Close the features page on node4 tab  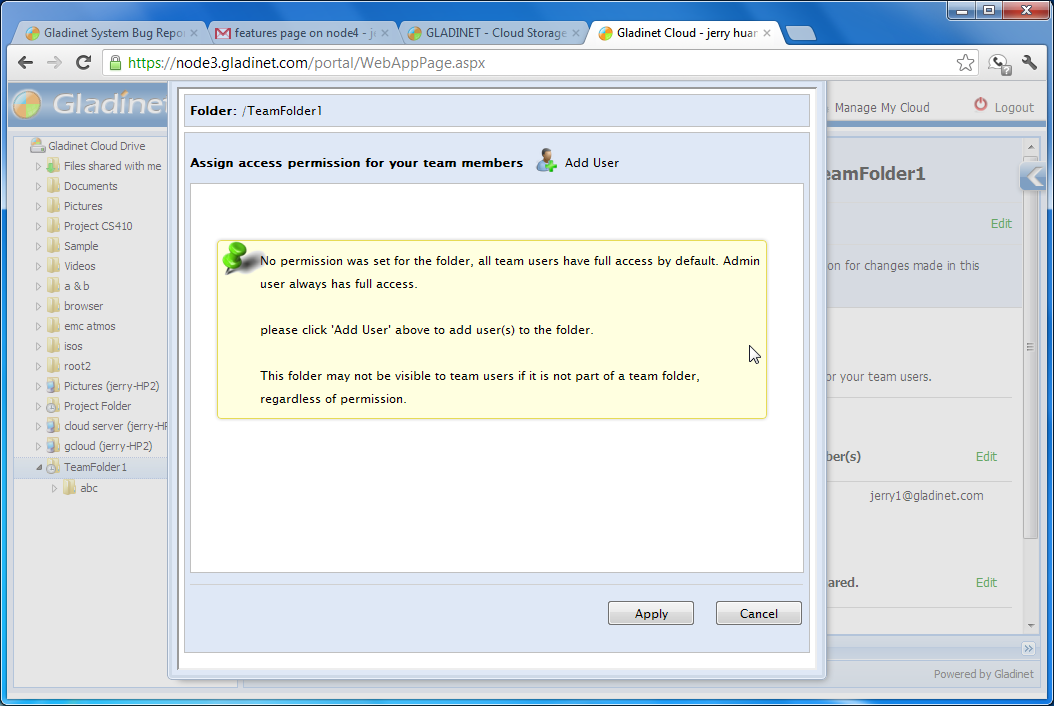tap(384, 33)
